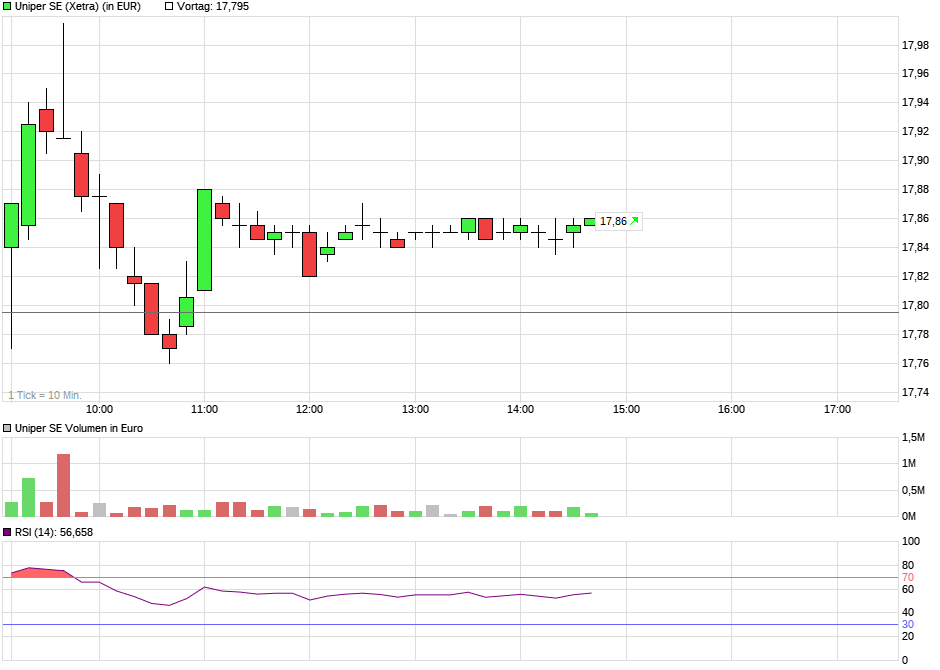
Task: Click the 16:00 time axis label
Action: tap(731, 409)
